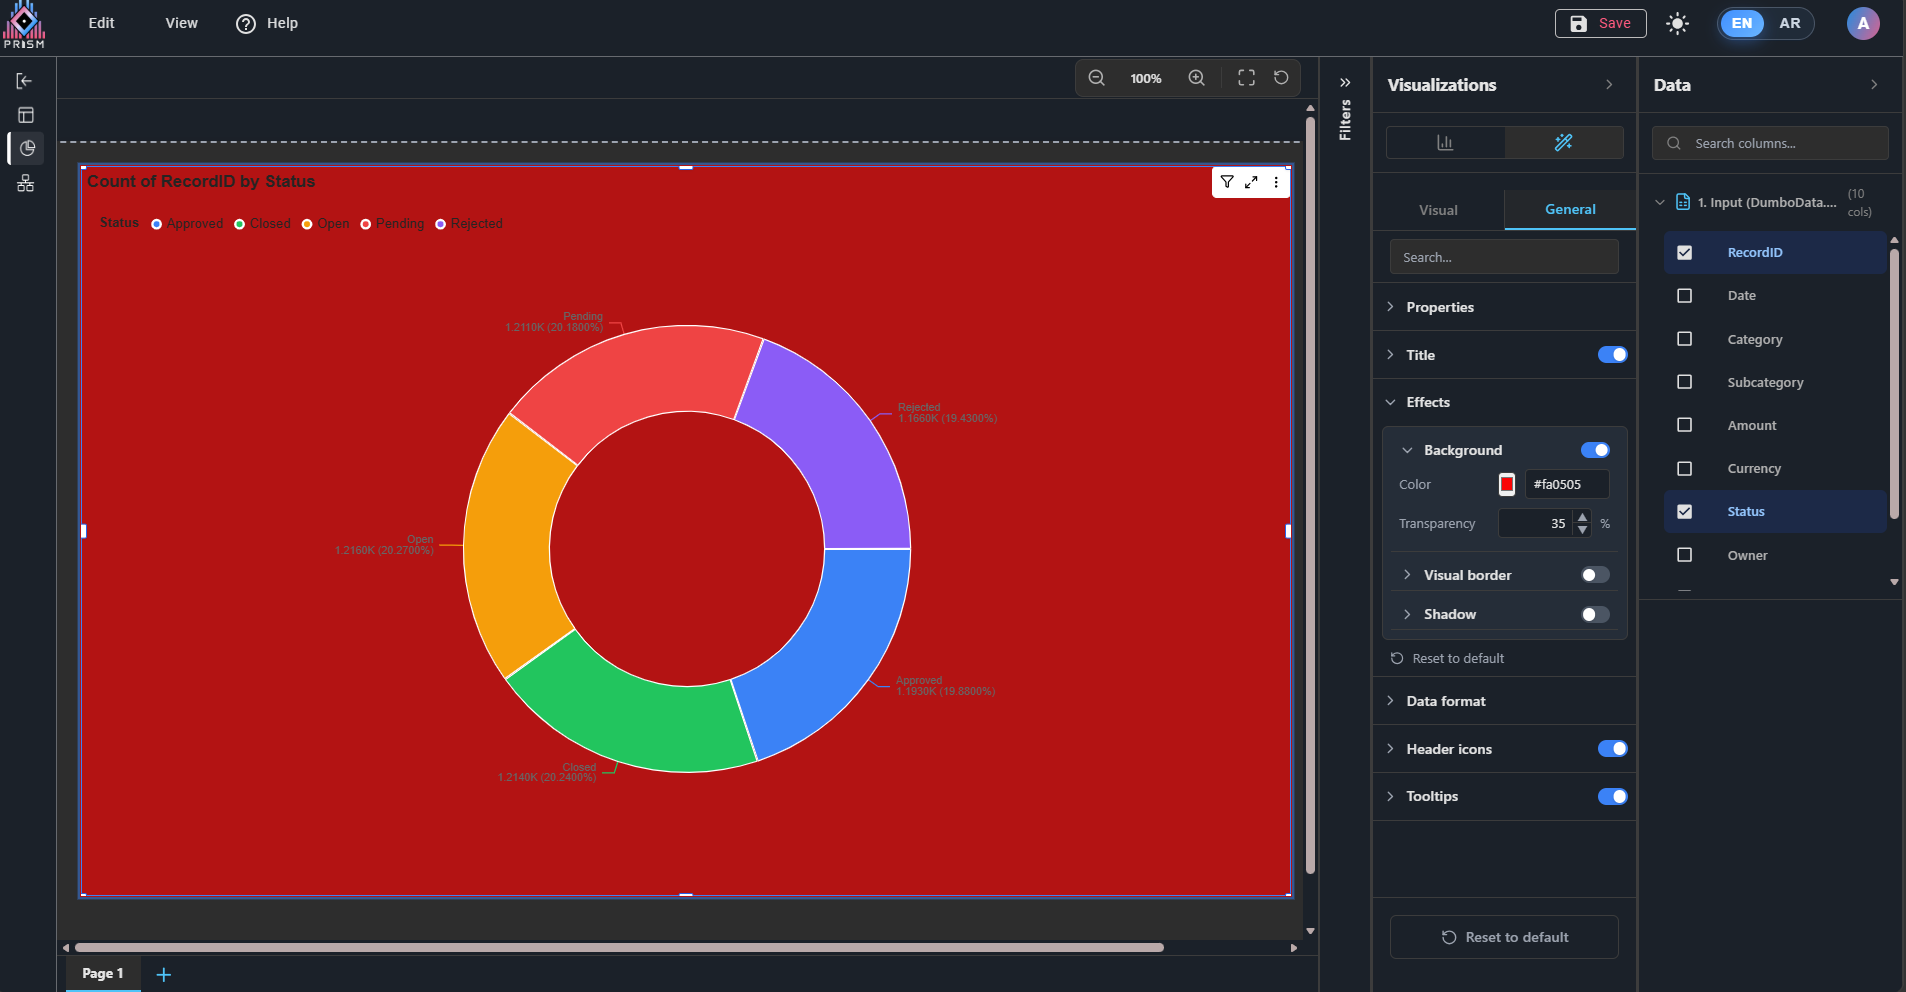
Task: Collapse the Effects section
Action: pyautogui.click(x=1427, y=402)
